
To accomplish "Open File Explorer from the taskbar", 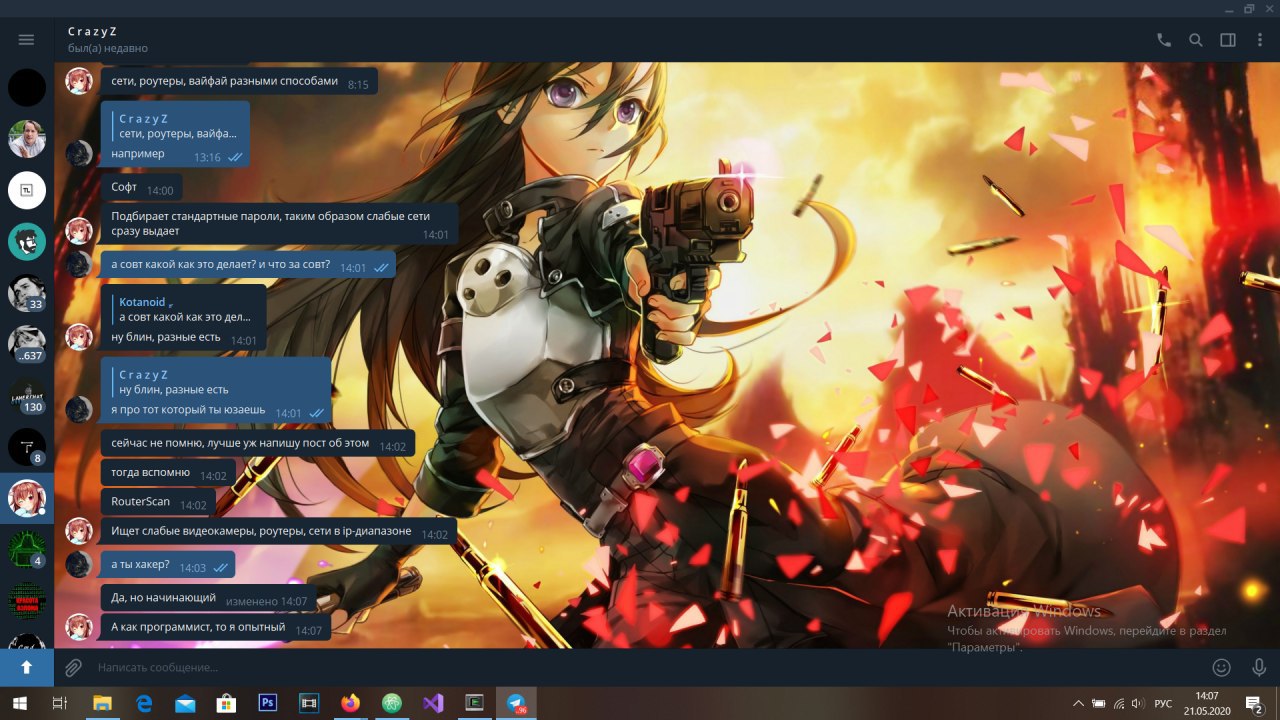I will 102,703.
